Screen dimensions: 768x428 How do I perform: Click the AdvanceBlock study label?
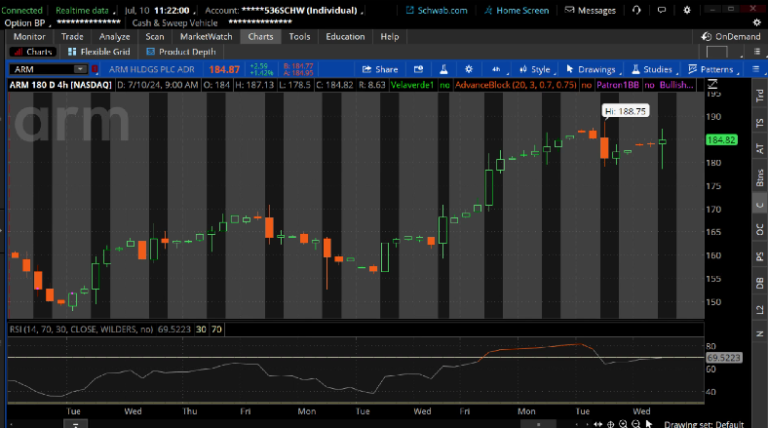(516, 85)
